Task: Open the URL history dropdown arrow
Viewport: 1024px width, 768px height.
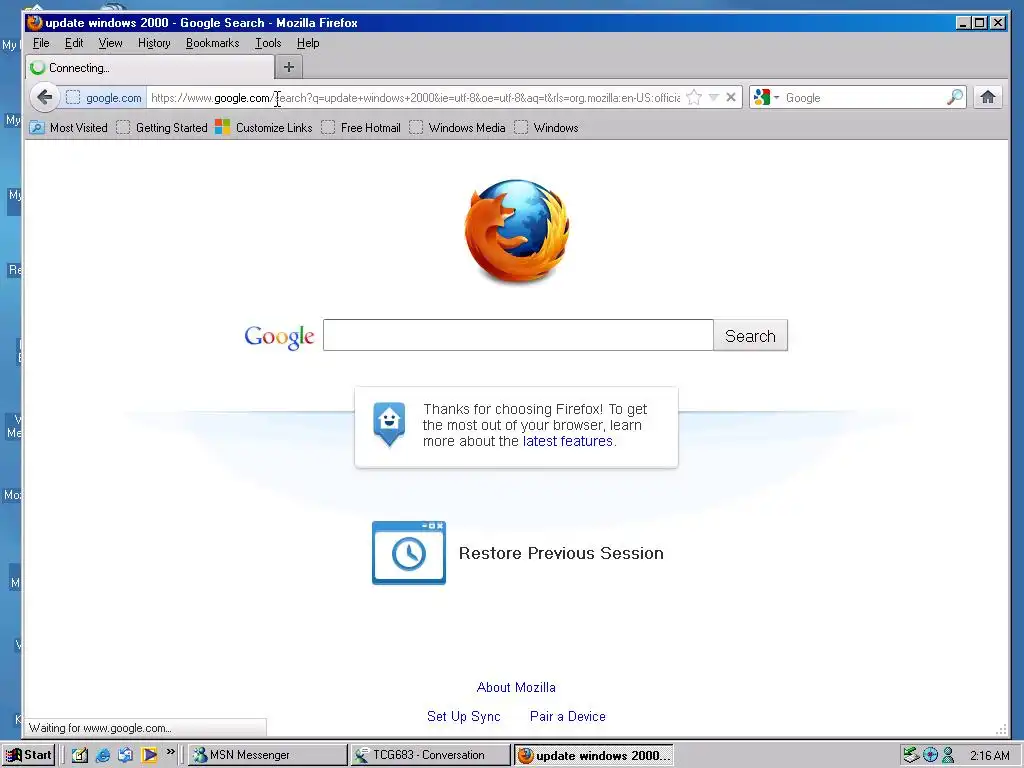Action: point(714,98)
